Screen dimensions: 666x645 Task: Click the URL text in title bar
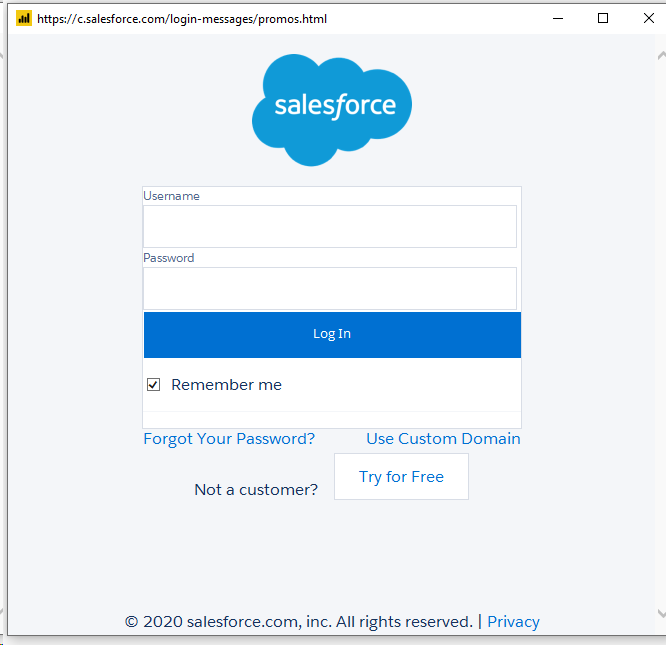[182, 19]
